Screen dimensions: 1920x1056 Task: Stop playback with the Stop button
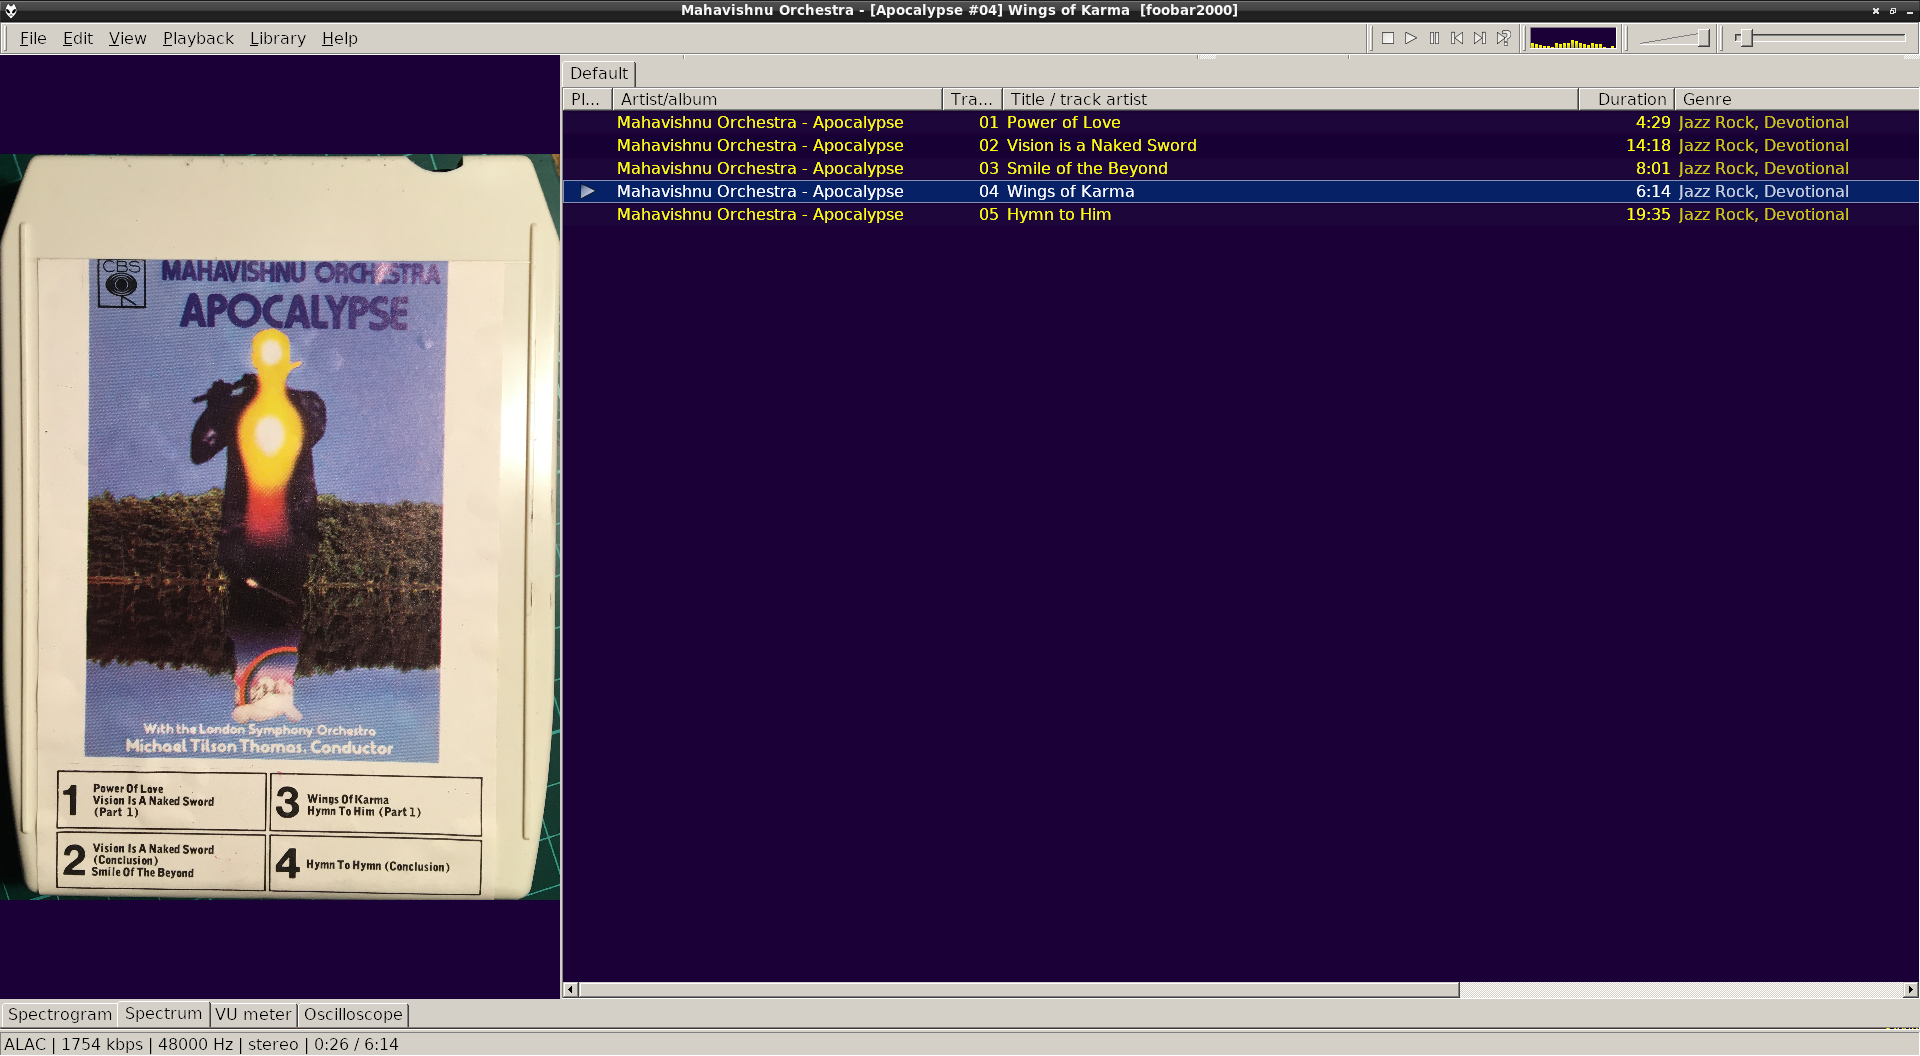point(1387,38)
